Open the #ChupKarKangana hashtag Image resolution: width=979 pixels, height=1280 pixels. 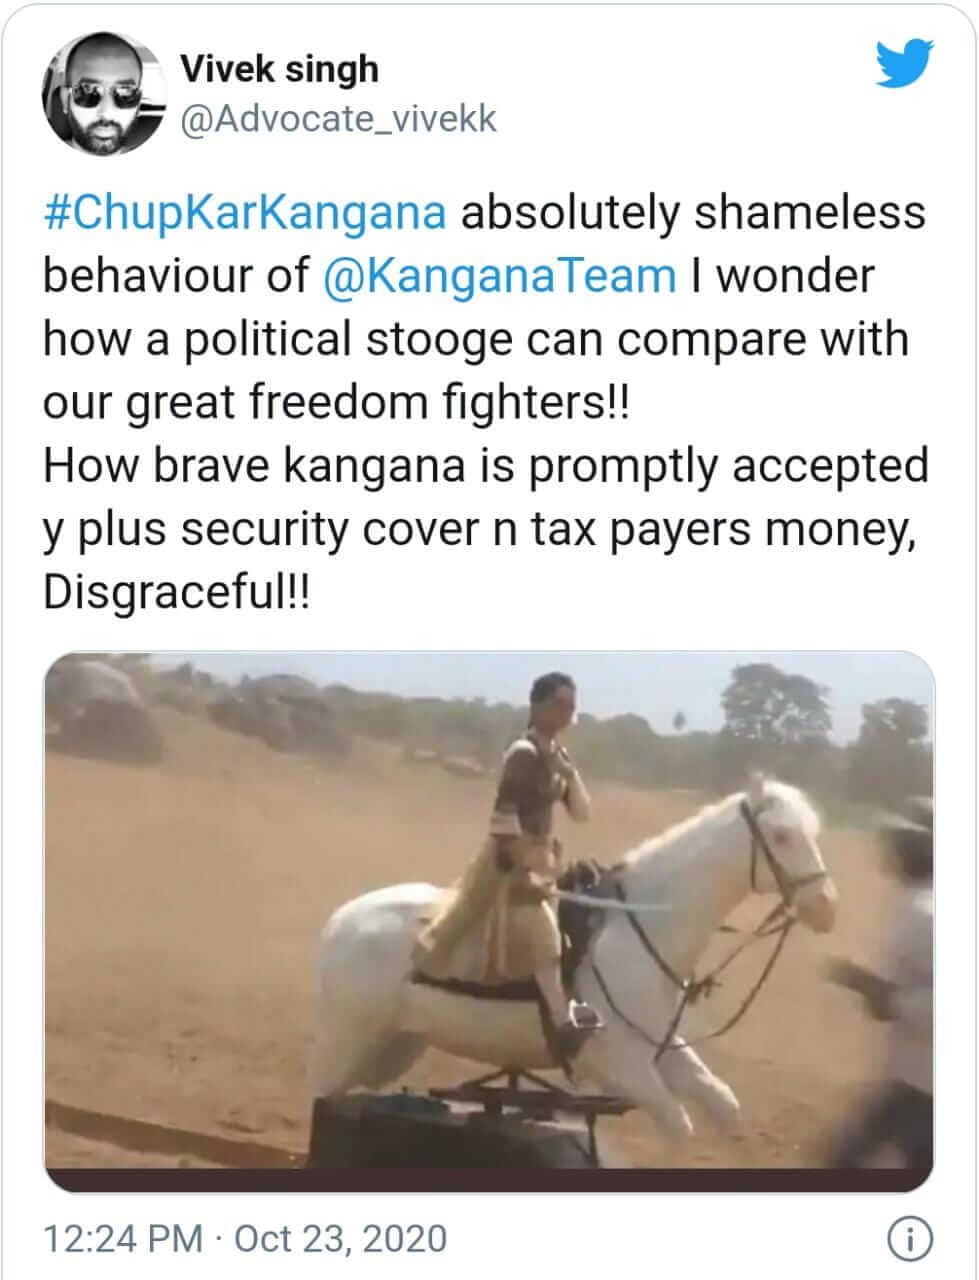[x=245, y=213]
